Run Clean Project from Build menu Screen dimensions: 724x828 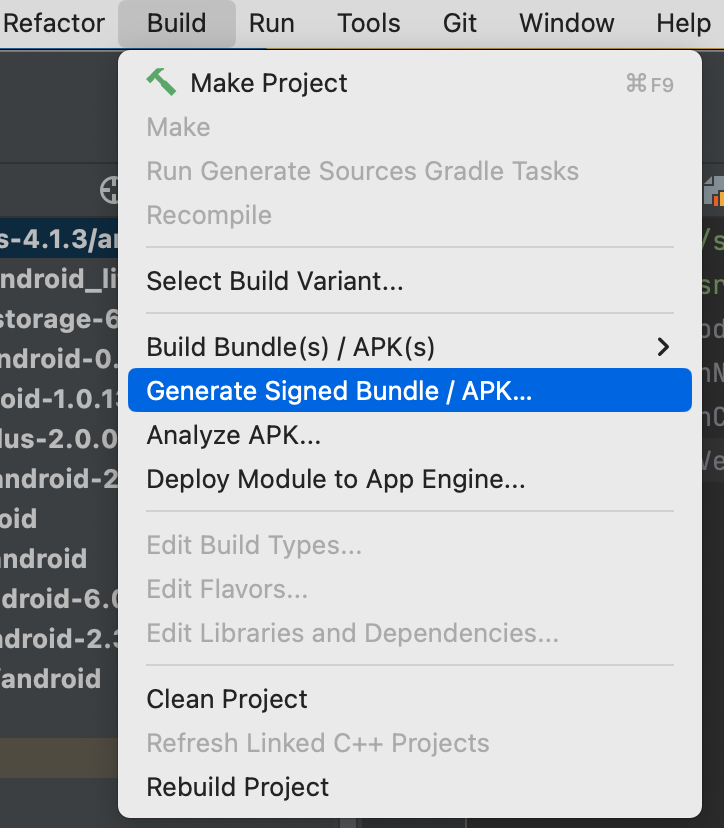[x=227, y=699]
